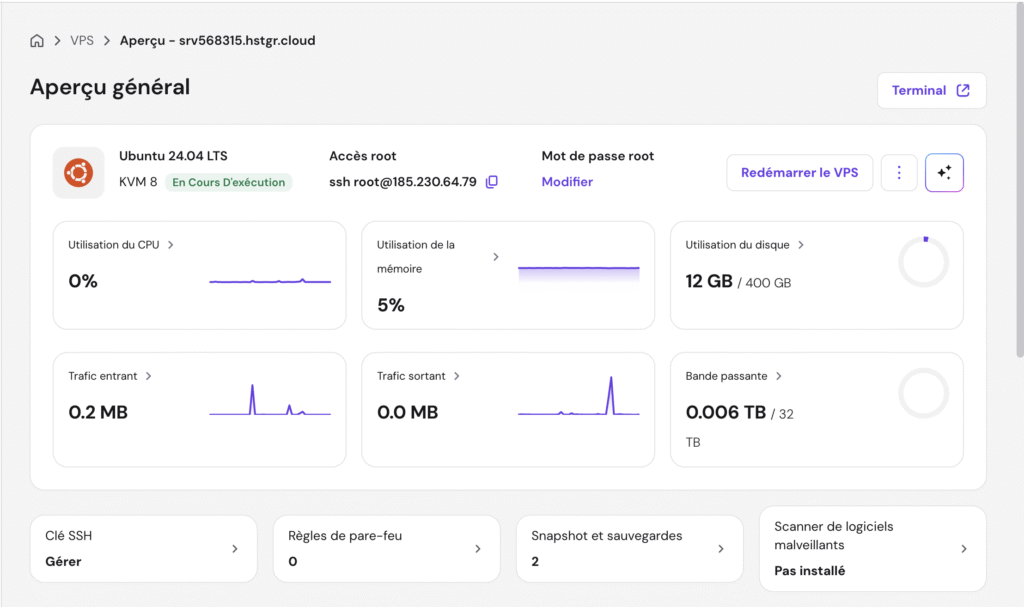Open the Clé SSH management card
The height and width of the screenshot is (607, 1024).
coord(143,548)
